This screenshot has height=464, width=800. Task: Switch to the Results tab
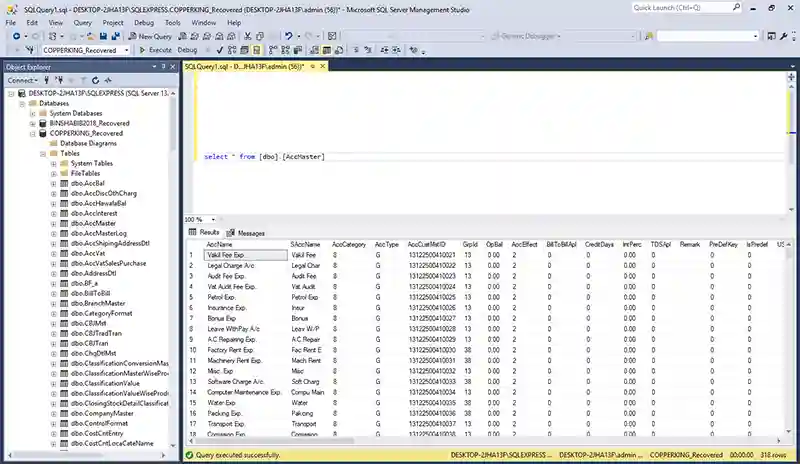click(x=204, y=232)
